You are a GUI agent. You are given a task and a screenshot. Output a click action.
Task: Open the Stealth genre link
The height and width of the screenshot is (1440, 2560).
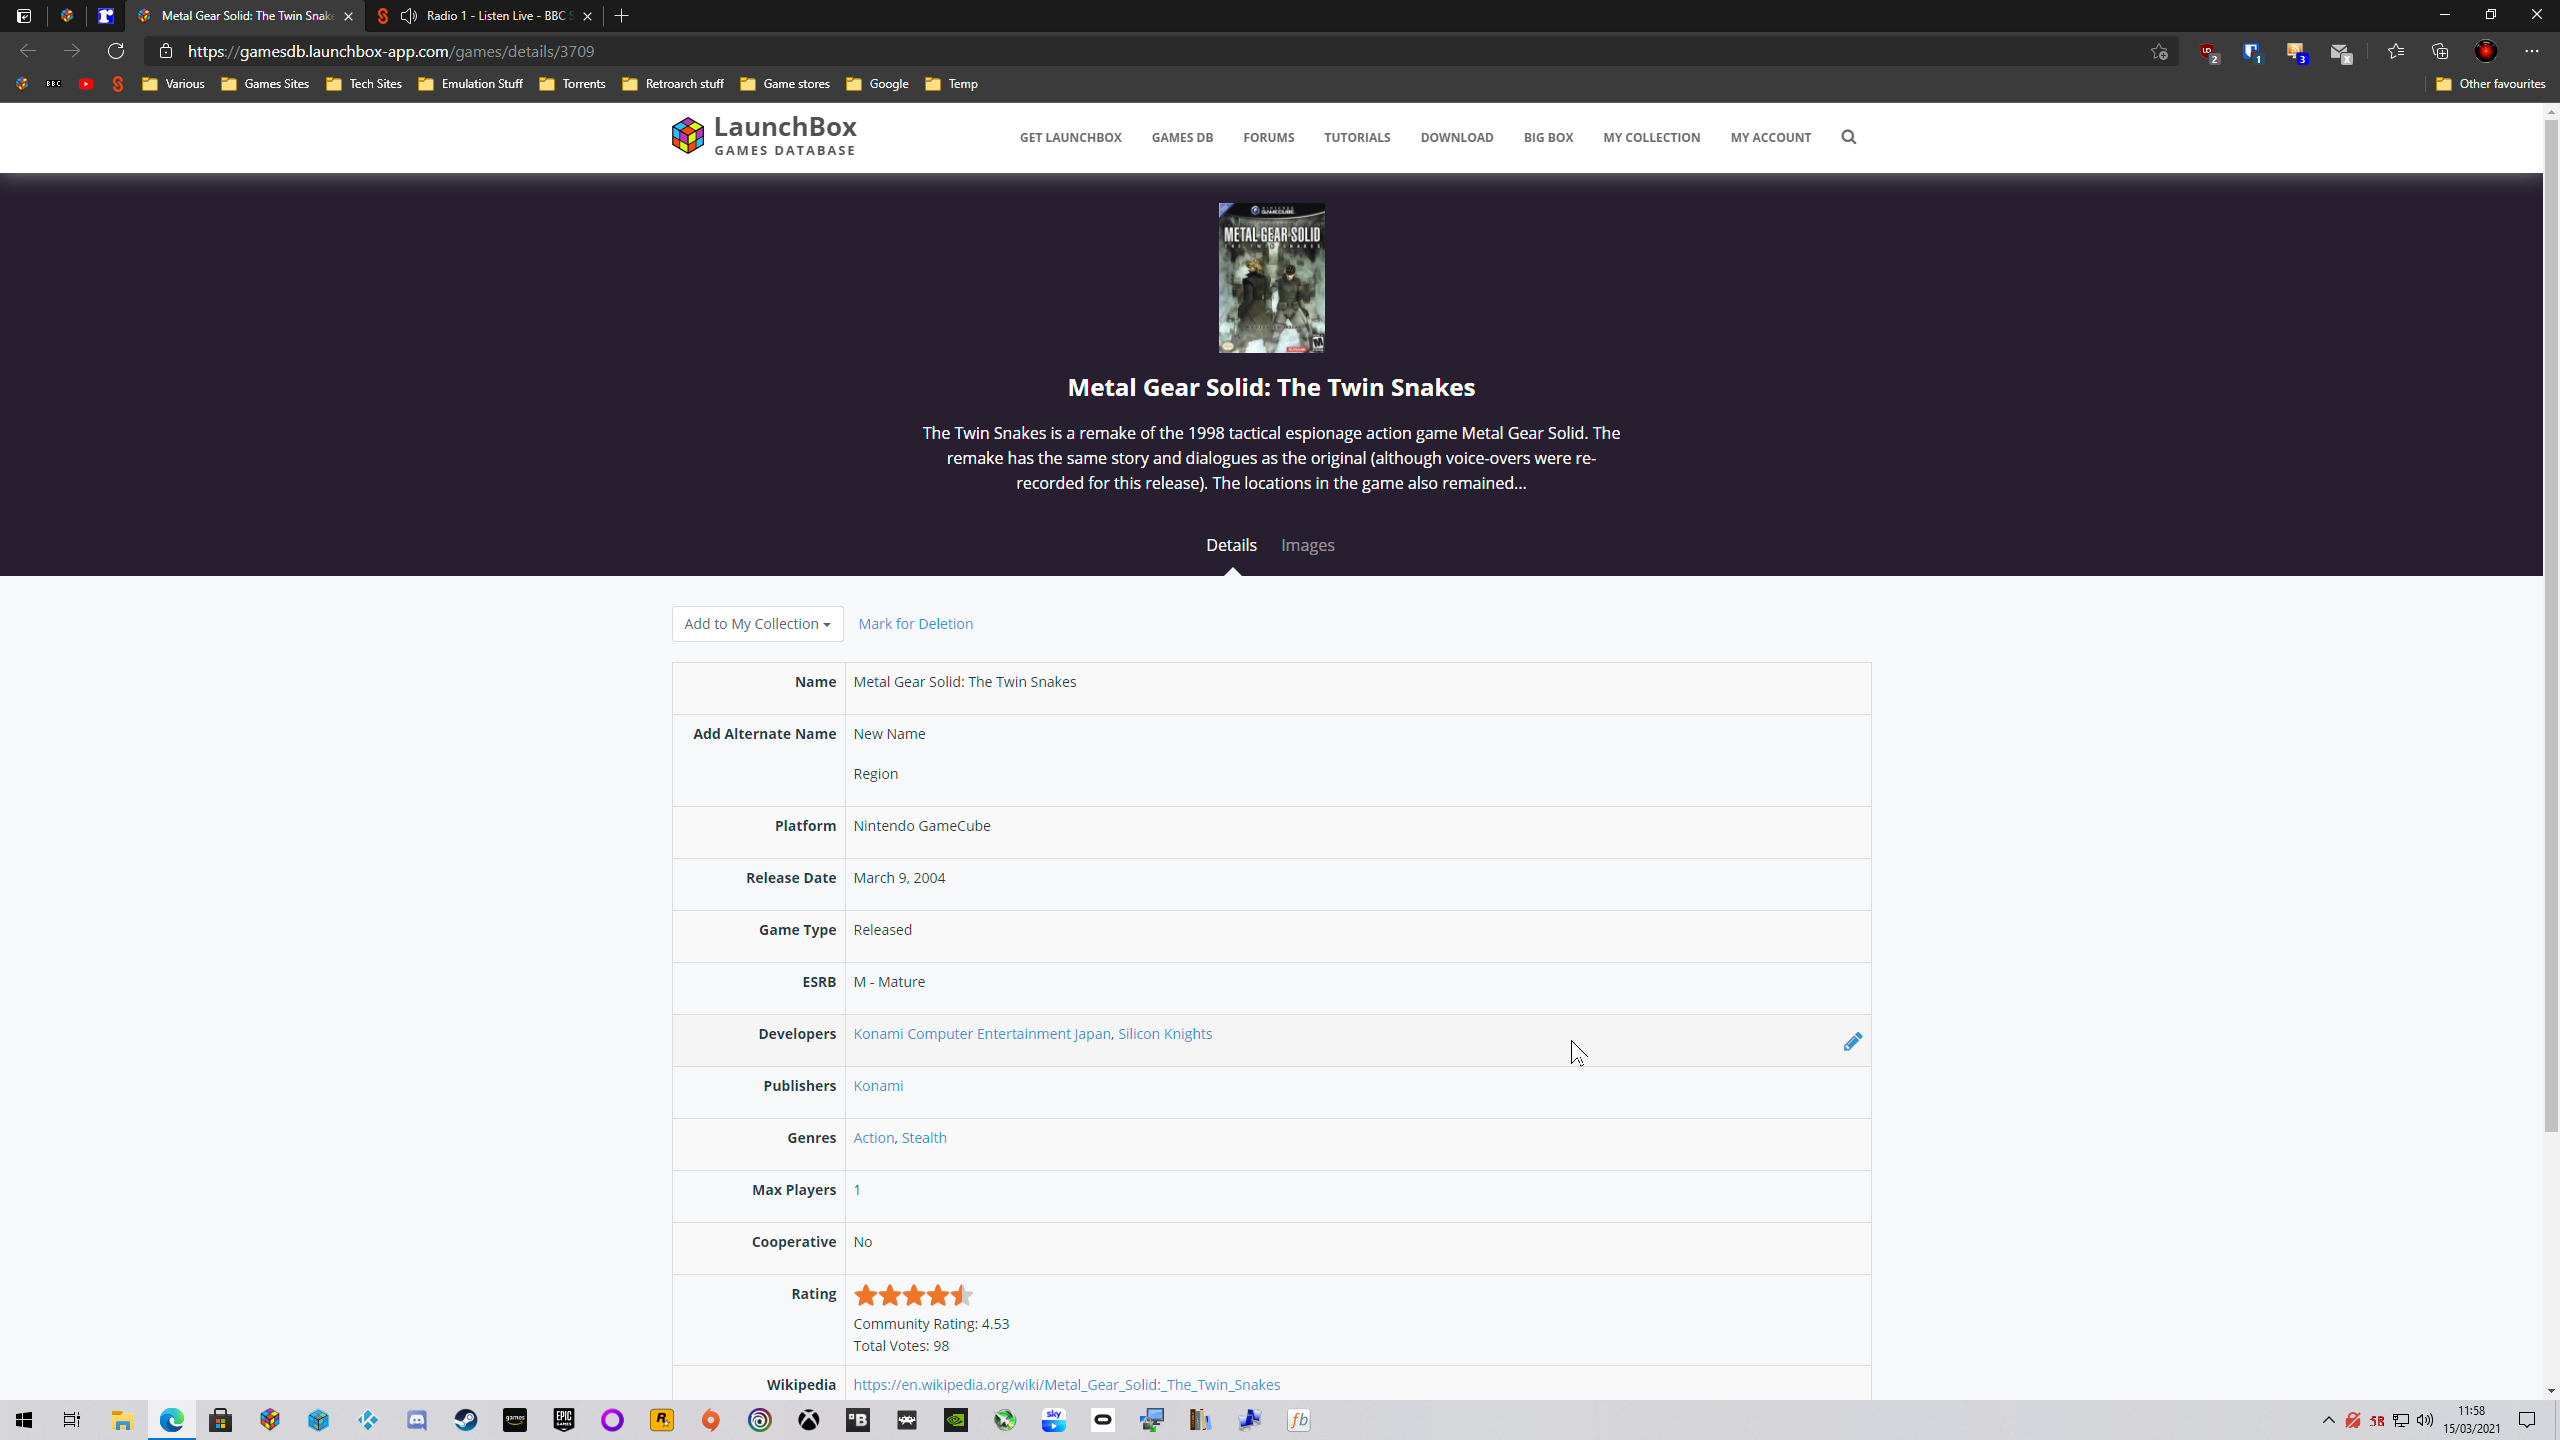click(923, 1138)
